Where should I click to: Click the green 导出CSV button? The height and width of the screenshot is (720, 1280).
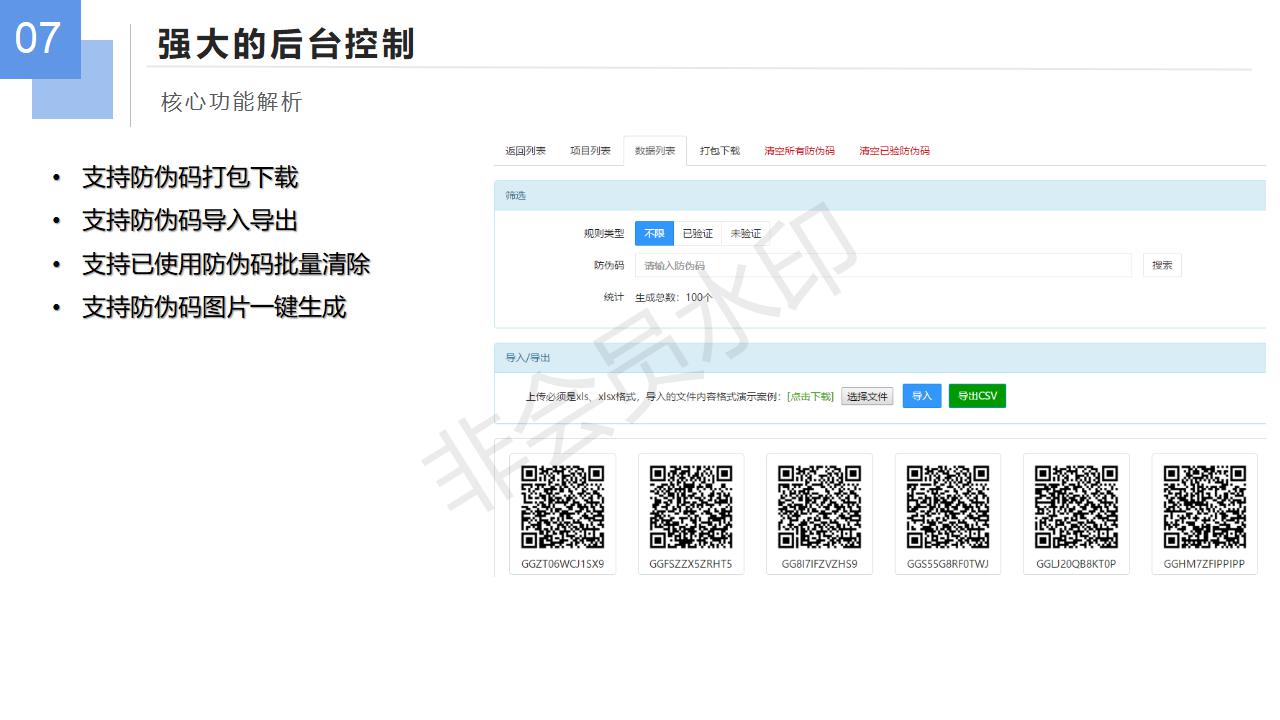pyautogui.click(x=977, y=396)
